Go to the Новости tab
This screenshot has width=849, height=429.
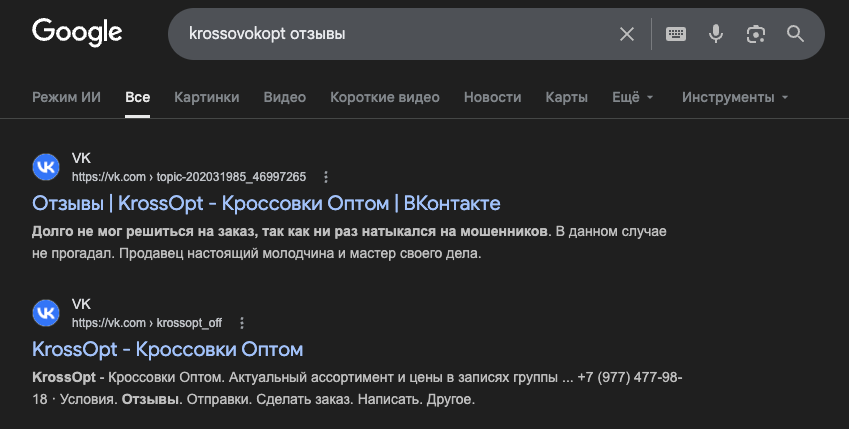click(493, 97)
